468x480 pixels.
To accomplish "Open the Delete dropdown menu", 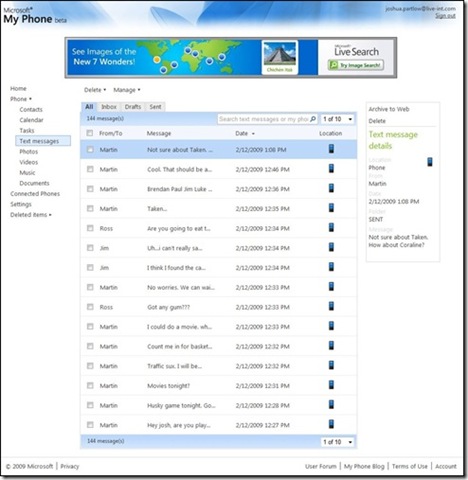I will [x=95, y=90].
